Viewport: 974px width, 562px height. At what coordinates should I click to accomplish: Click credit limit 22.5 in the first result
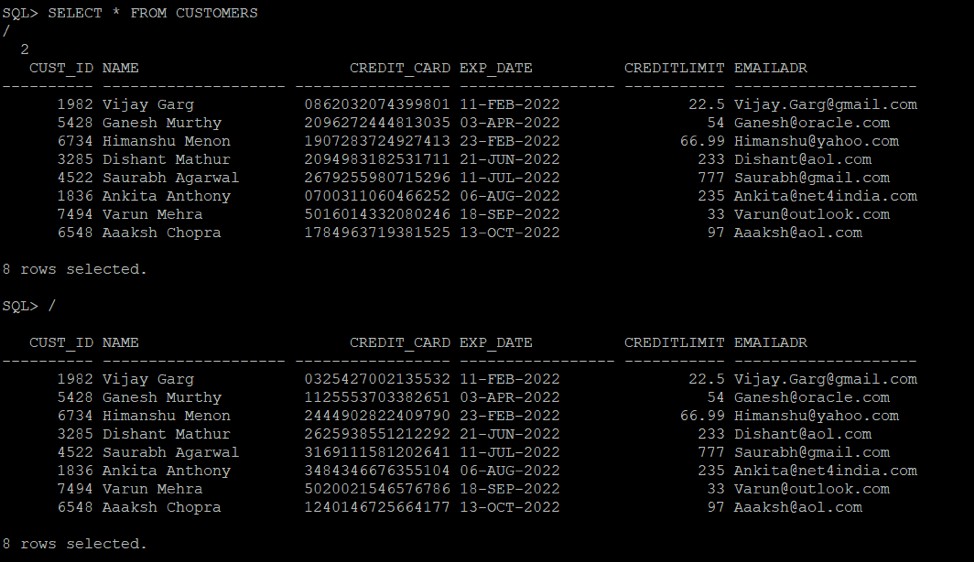coord(706,104)
